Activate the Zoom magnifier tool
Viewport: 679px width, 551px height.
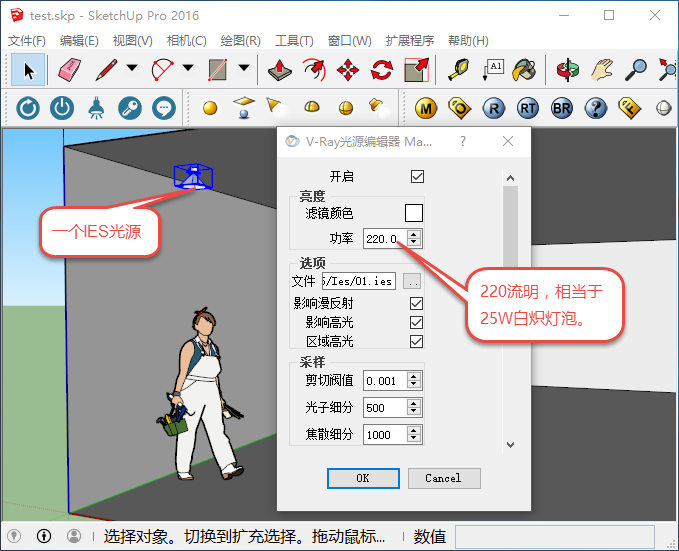click(x=636, y=70)
